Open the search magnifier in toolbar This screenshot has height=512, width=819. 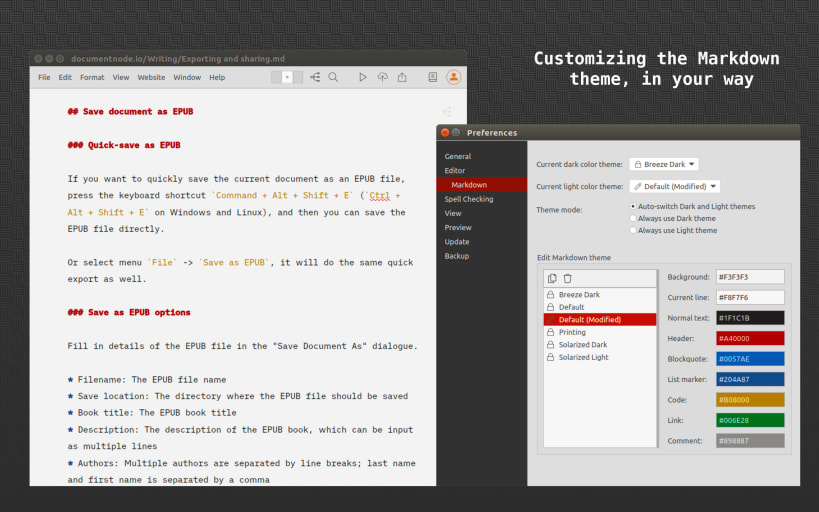[x=333, y=77]
